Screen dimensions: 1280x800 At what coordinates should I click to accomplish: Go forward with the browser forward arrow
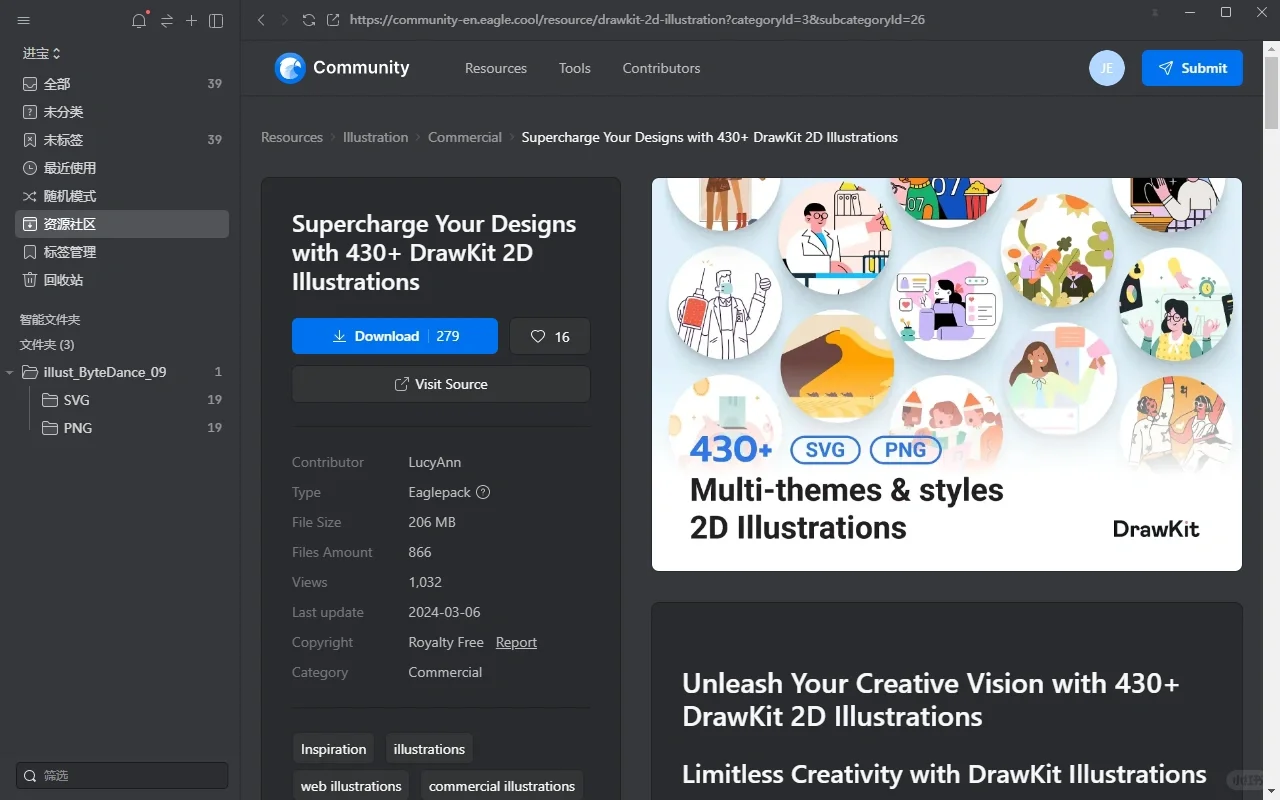click(x=285, y=20)
